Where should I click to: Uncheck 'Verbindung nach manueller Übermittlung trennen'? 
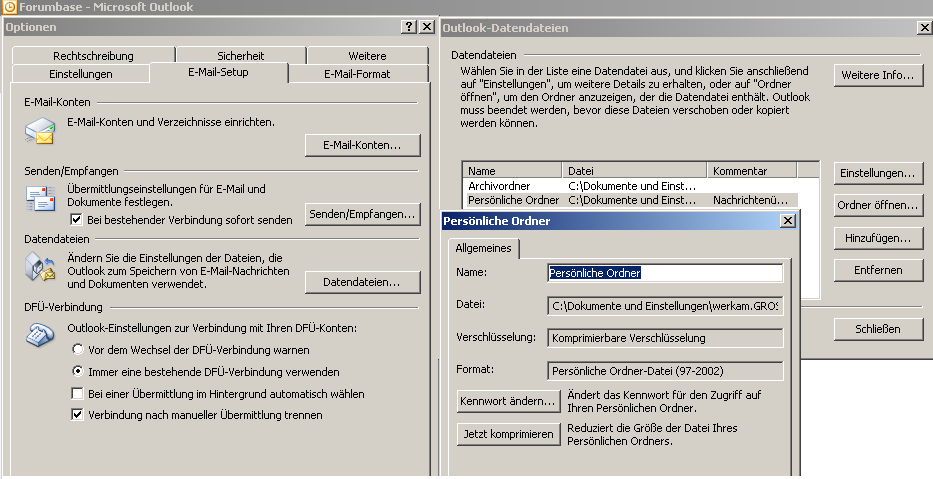tap(77, 415)
